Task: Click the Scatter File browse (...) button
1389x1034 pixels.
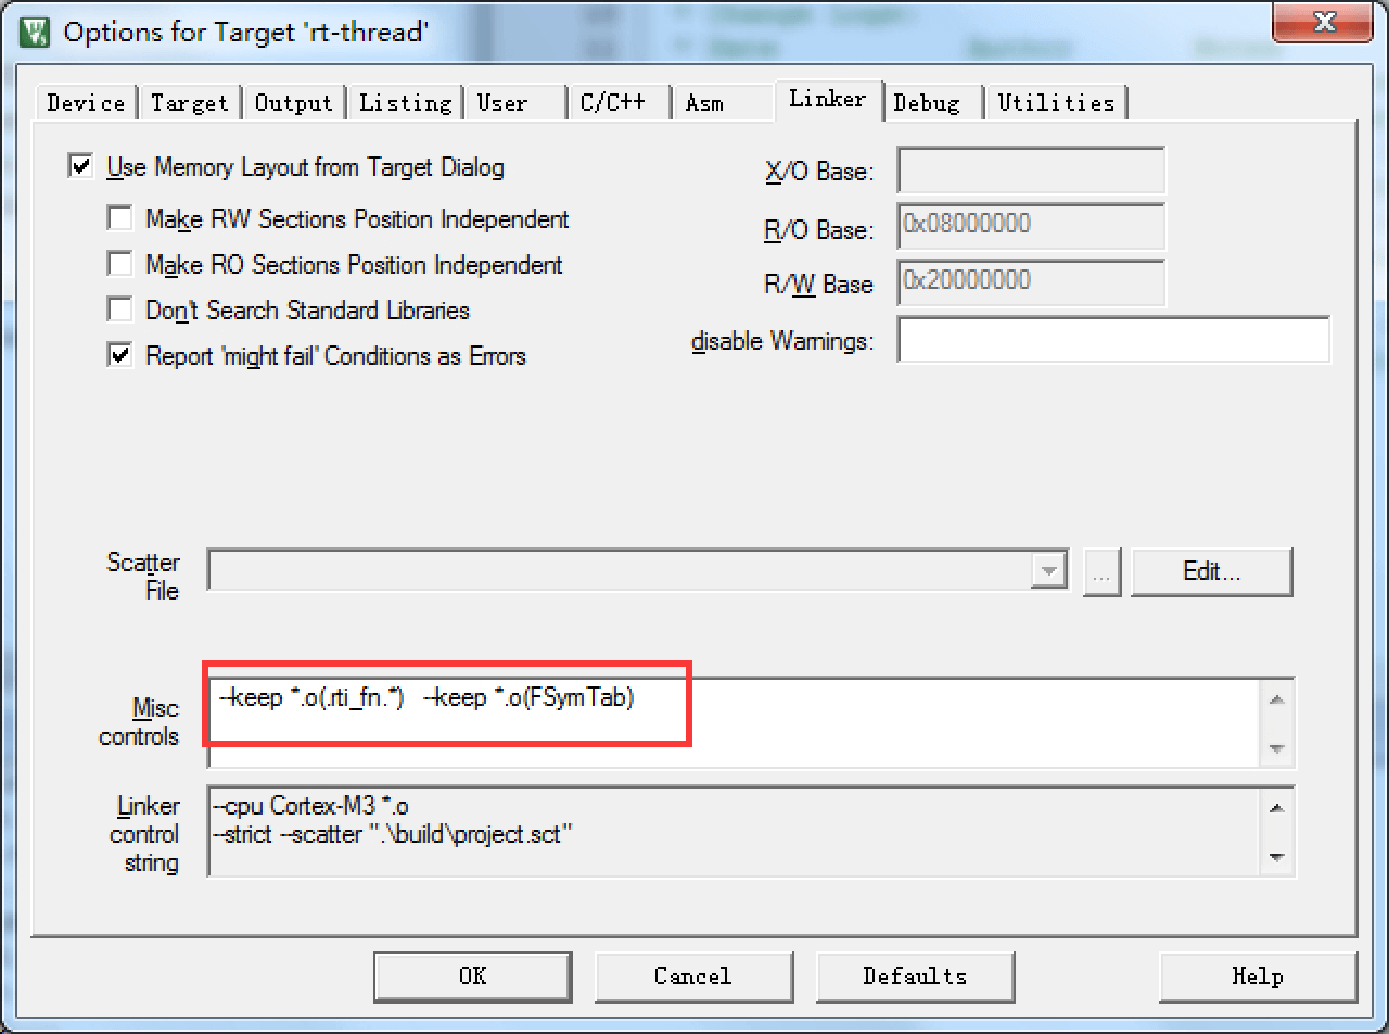Action: (x=1102, y=572)
